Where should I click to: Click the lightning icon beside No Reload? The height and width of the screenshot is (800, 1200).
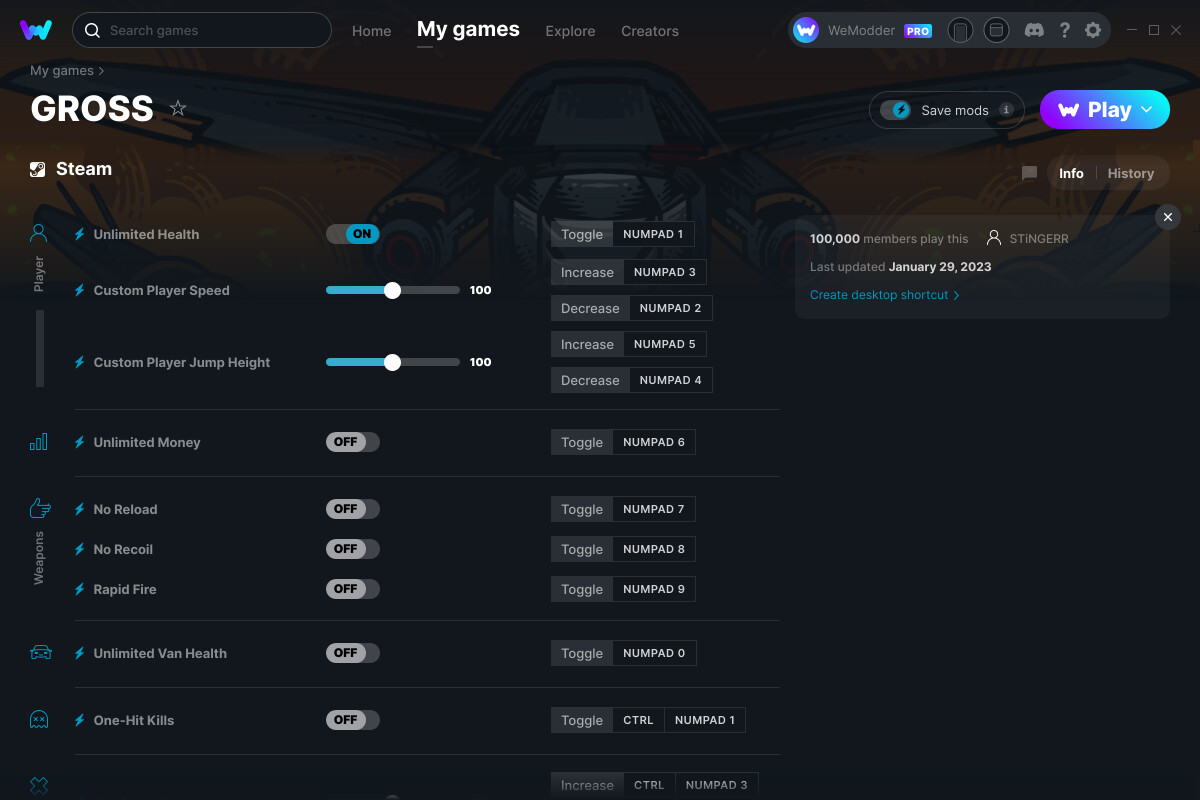point(80,509)
